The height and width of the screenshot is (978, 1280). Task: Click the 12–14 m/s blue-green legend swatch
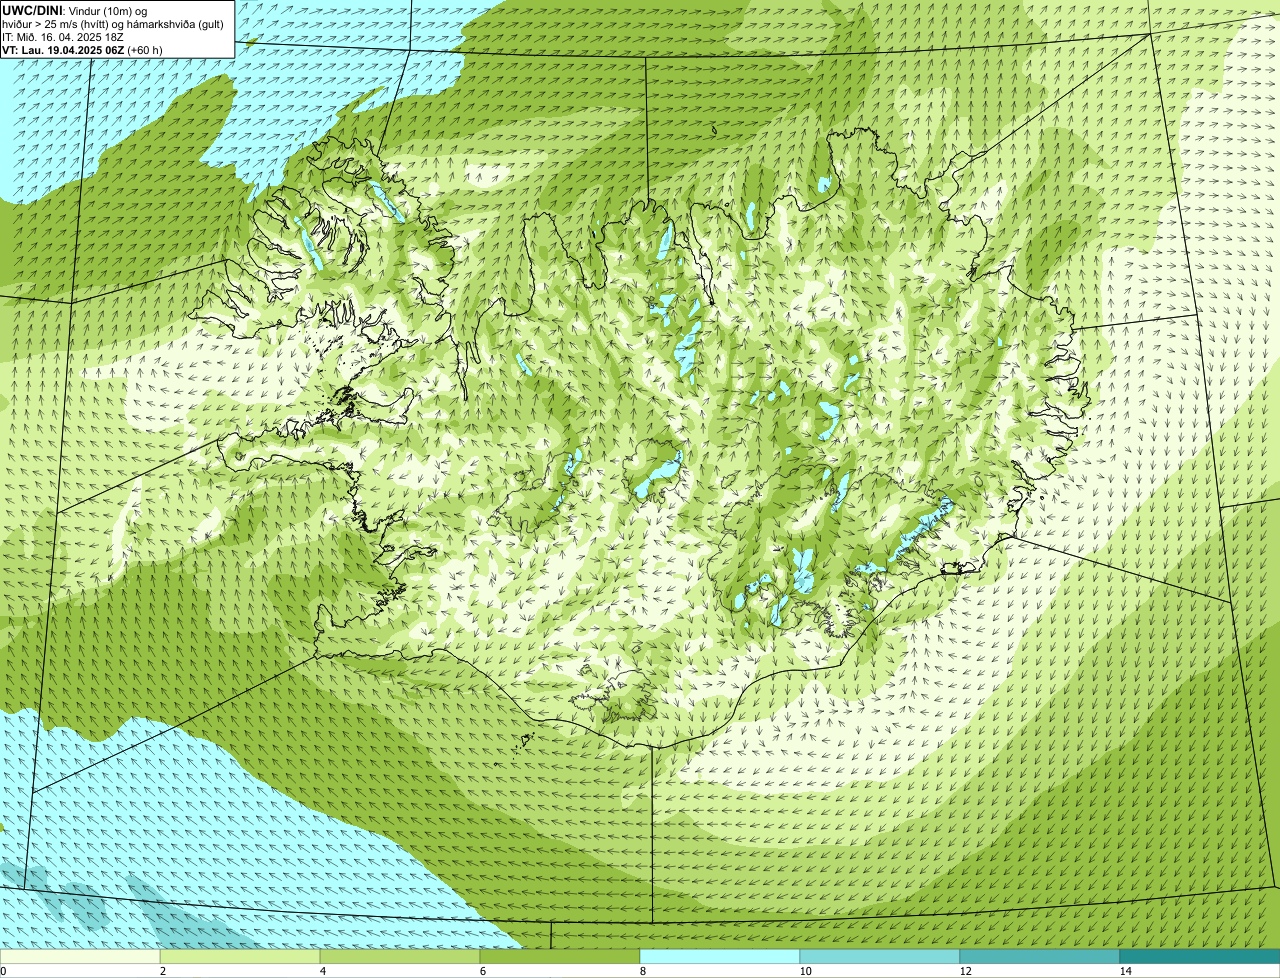(1040, 956)
